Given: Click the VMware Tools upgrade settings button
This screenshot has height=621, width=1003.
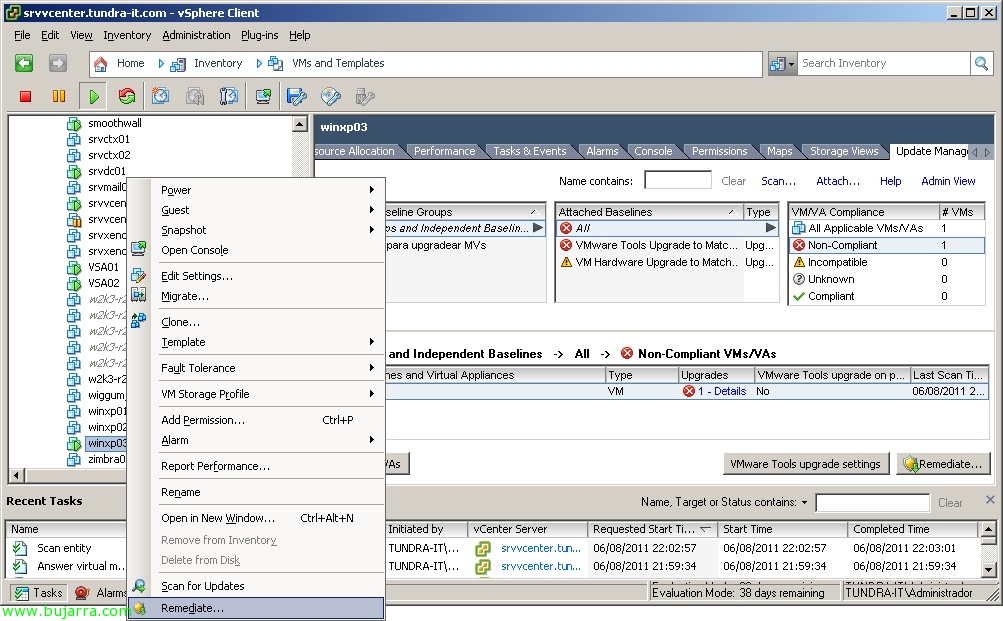Looking at the screenshot, I should [806, 464].
